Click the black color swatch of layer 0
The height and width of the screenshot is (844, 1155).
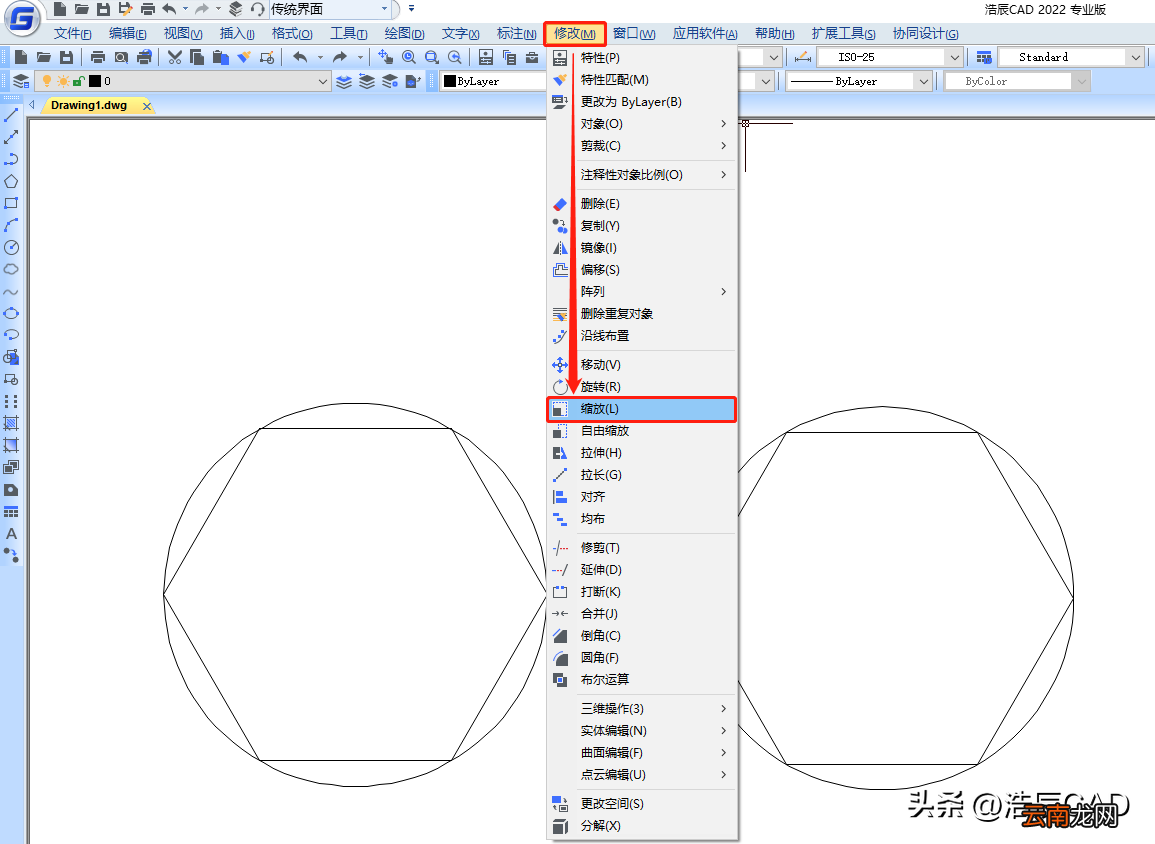click(95, 81)
